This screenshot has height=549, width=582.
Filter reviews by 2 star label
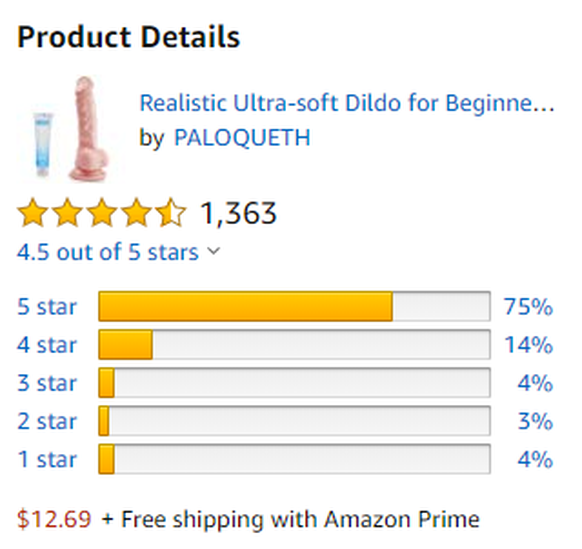pos(47,422)
